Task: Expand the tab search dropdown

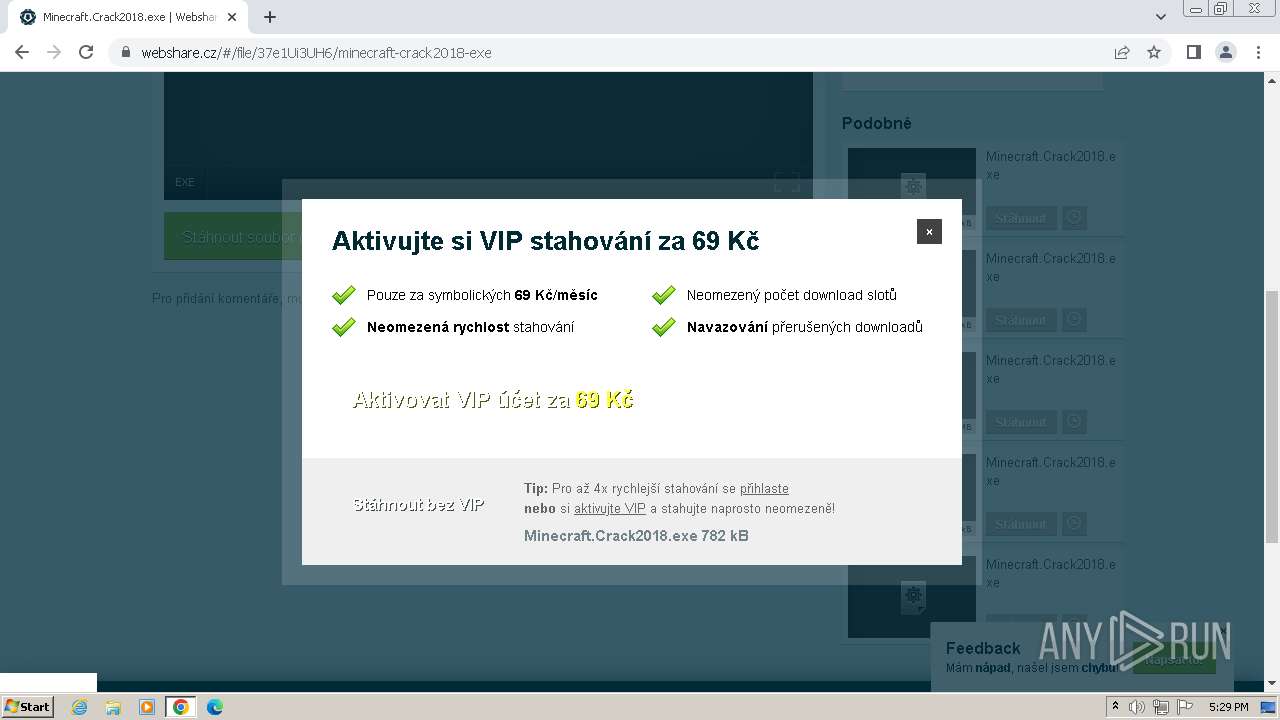Action: point(1161,17)
